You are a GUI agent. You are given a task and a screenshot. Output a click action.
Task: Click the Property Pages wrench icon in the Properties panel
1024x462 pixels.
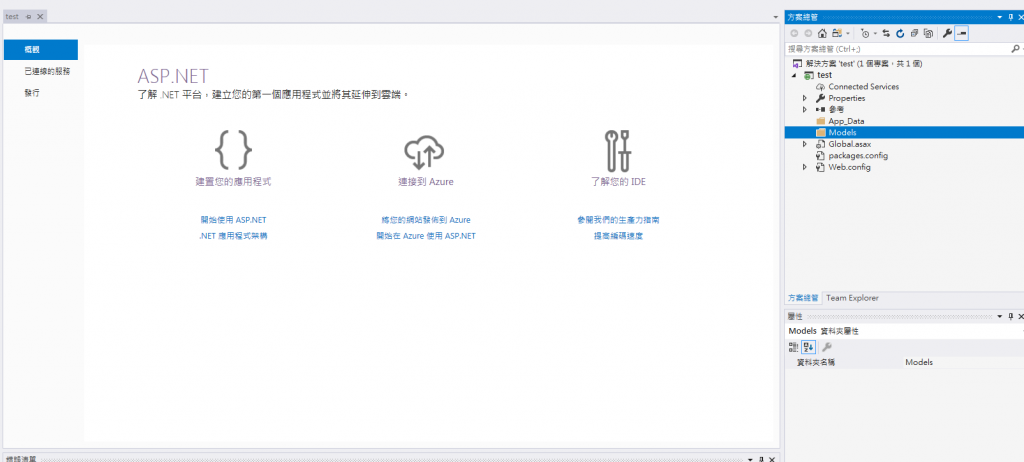point(826,347)
